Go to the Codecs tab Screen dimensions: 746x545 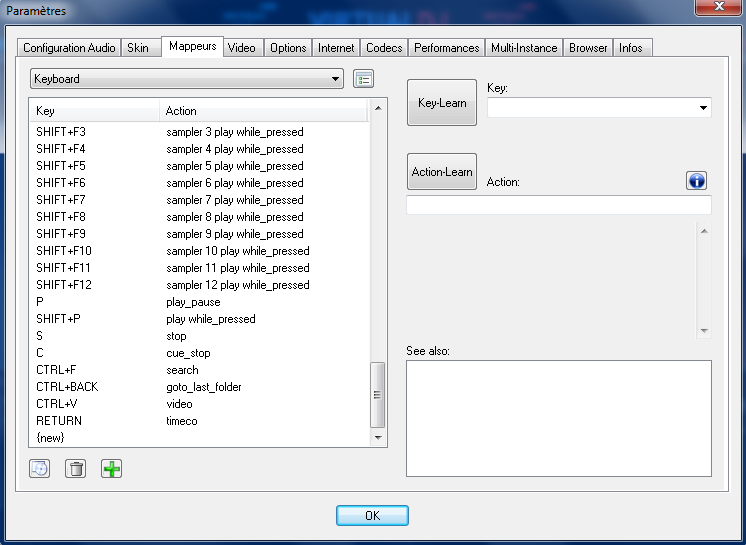coord(384,48)
